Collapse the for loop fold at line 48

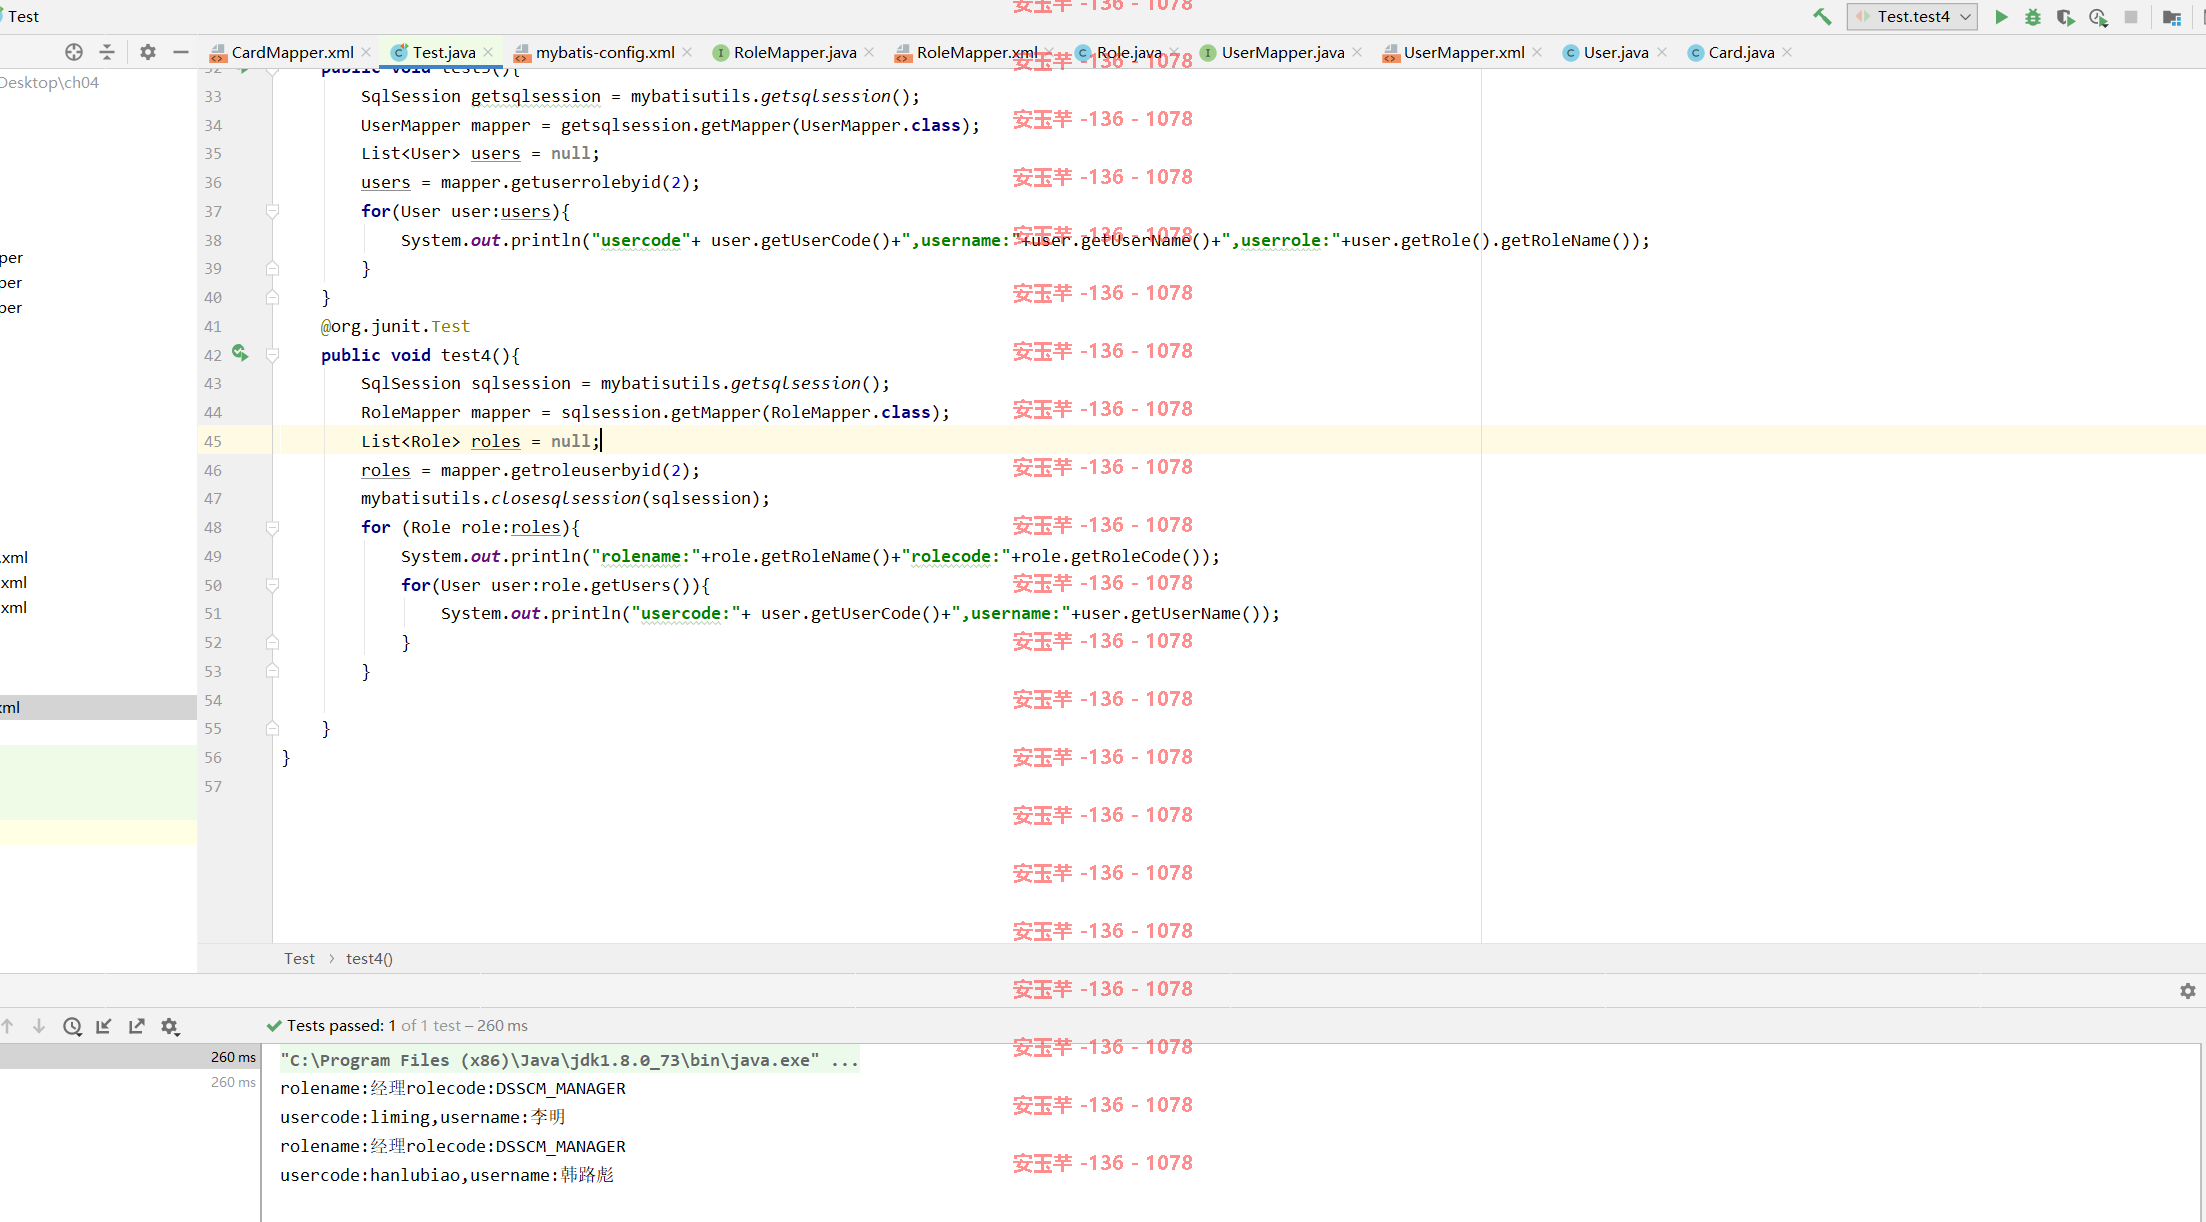(x=272, y=527)
